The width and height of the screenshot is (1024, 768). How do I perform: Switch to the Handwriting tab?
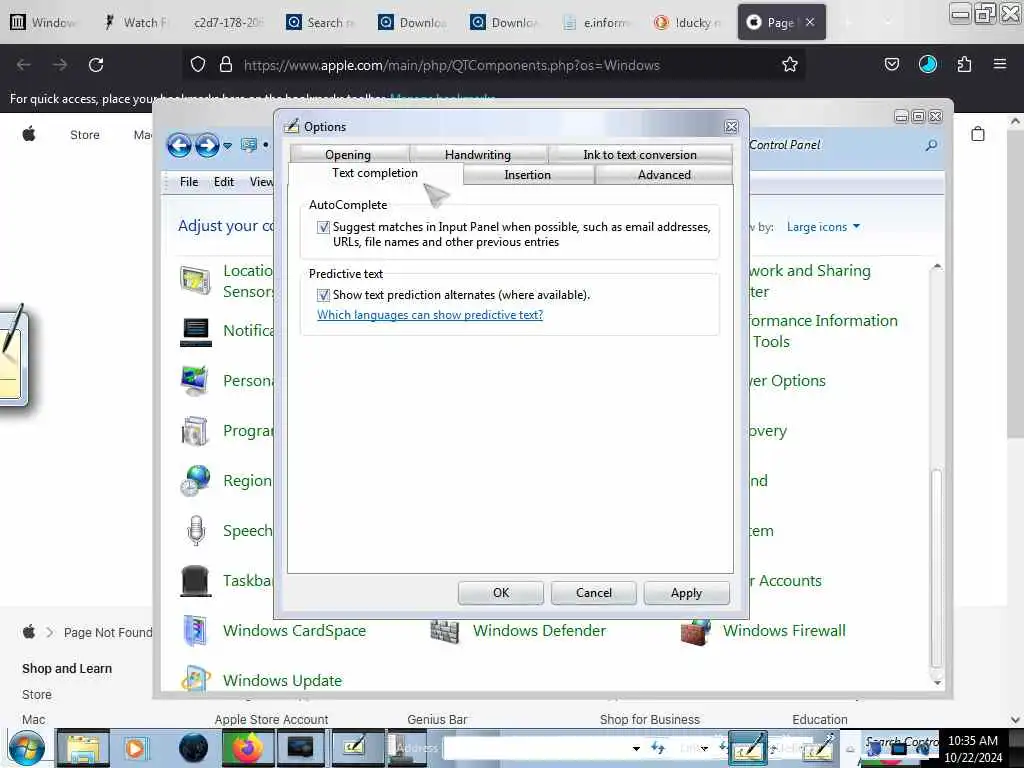point(478,154)
